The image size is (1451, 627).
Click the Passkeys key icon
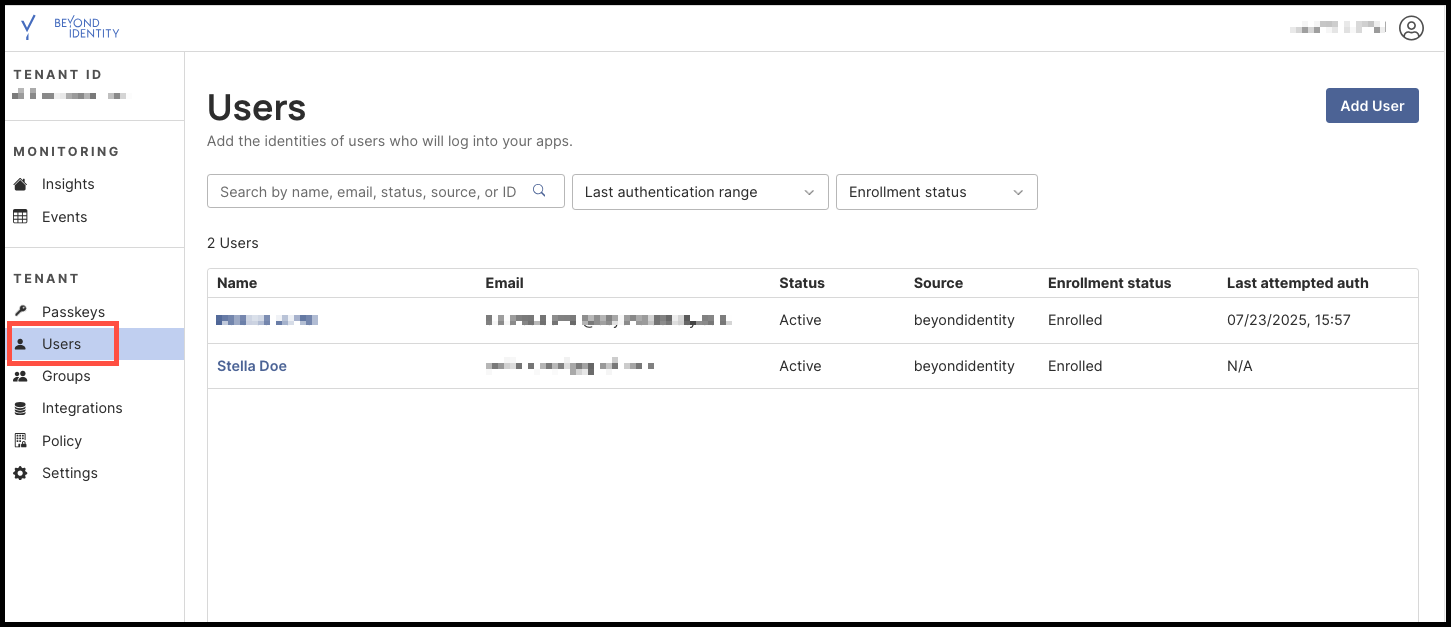(20, 312)
